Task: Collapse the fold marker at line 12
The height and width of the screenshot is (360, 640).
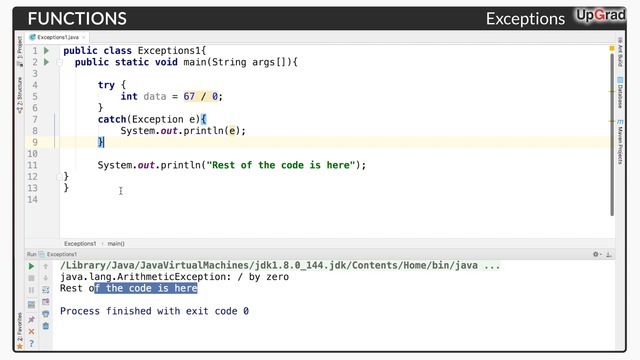Action: click(59, 176)
